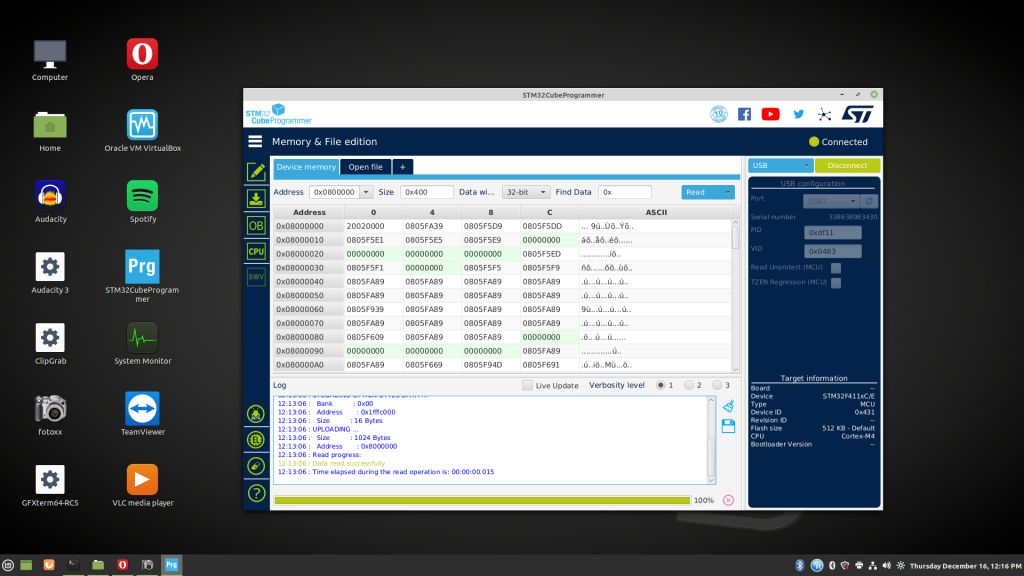Clear the log with the broom icon
Image resolution: width=1024 pixels, height=576 pixels.
(x=728, y=407)
